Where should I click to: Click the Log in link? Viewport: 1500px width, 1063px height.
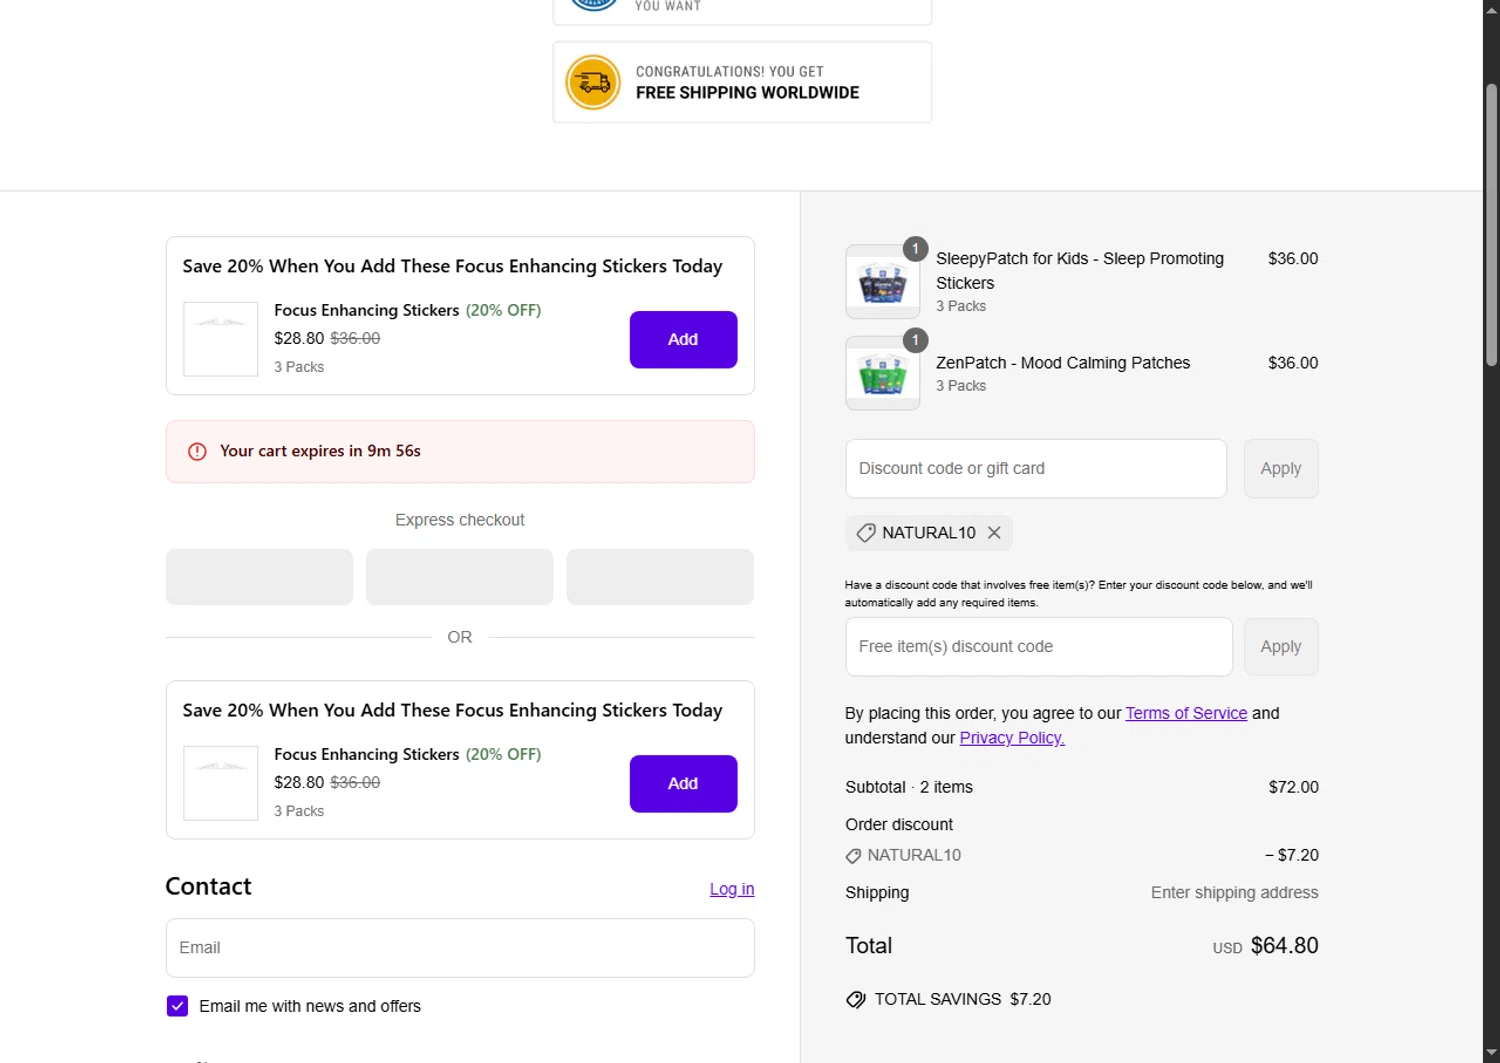pos(732,889)
